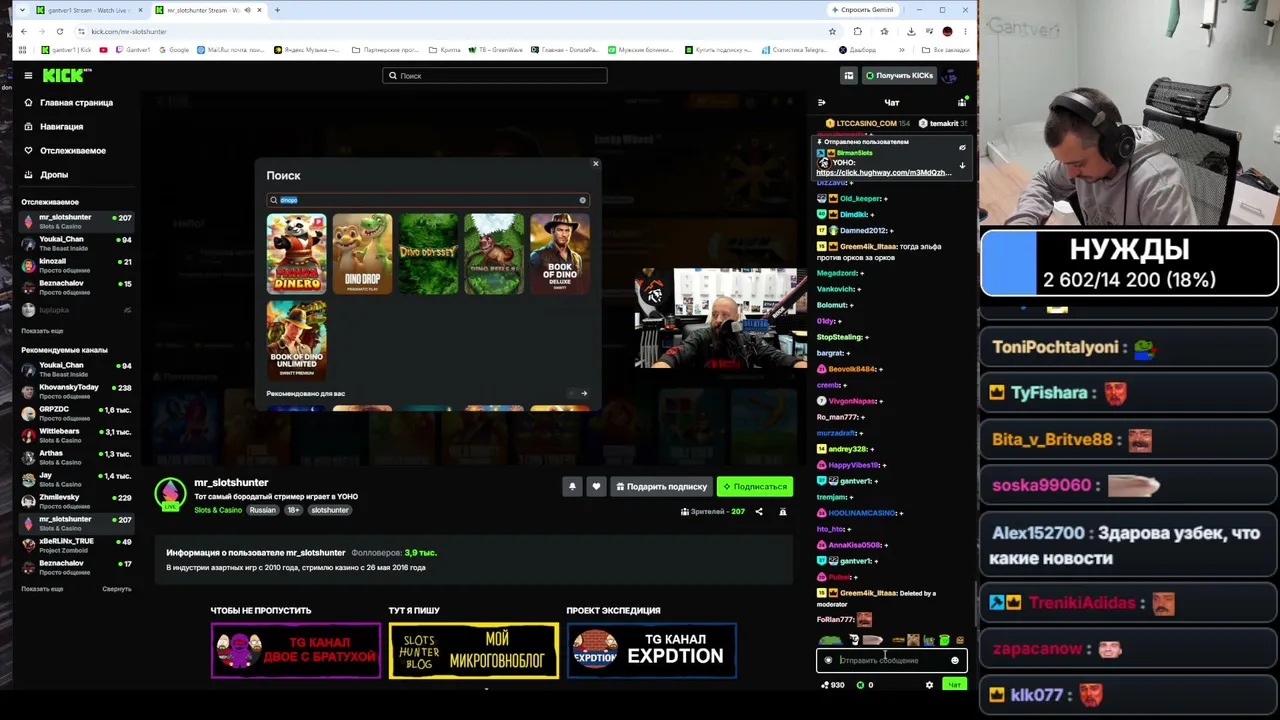This screenshot has width=1280, height=720.
Task: Focus the Kick top search field
Action: (495, 75)
